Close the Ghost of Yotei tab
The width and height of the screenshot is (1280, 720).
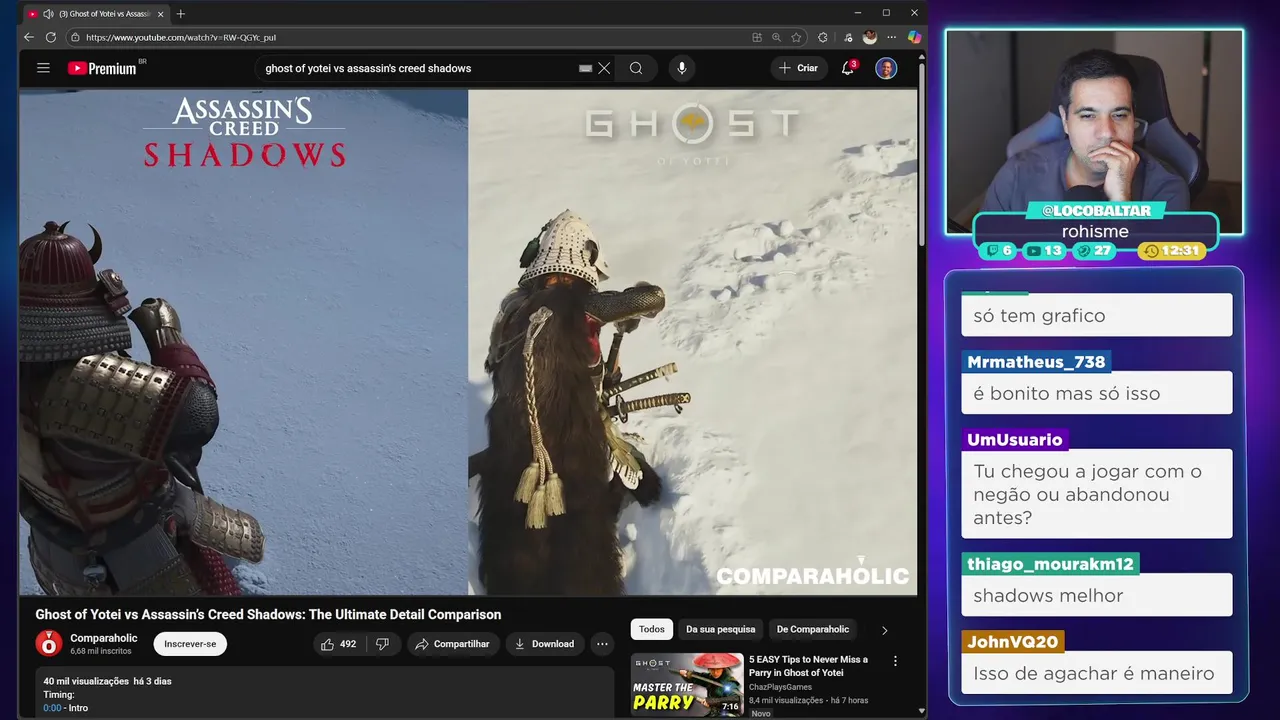[160, 14]
